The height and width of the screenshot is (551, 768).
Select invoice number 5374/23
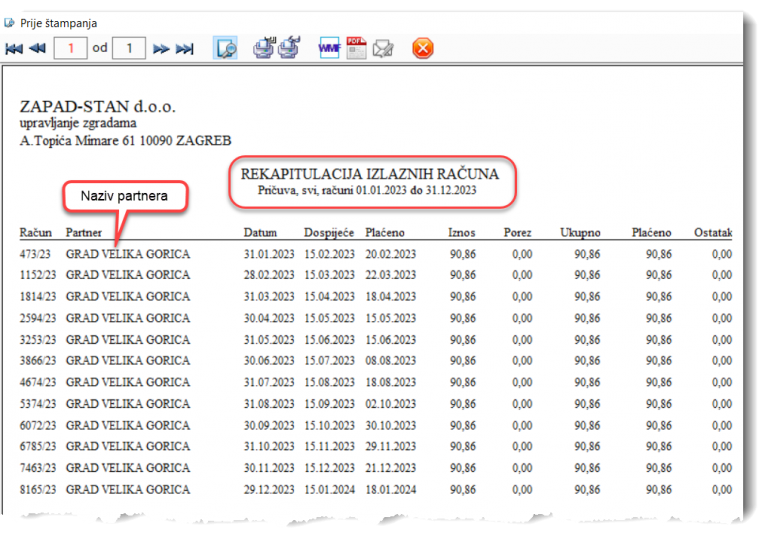point(38,404)
